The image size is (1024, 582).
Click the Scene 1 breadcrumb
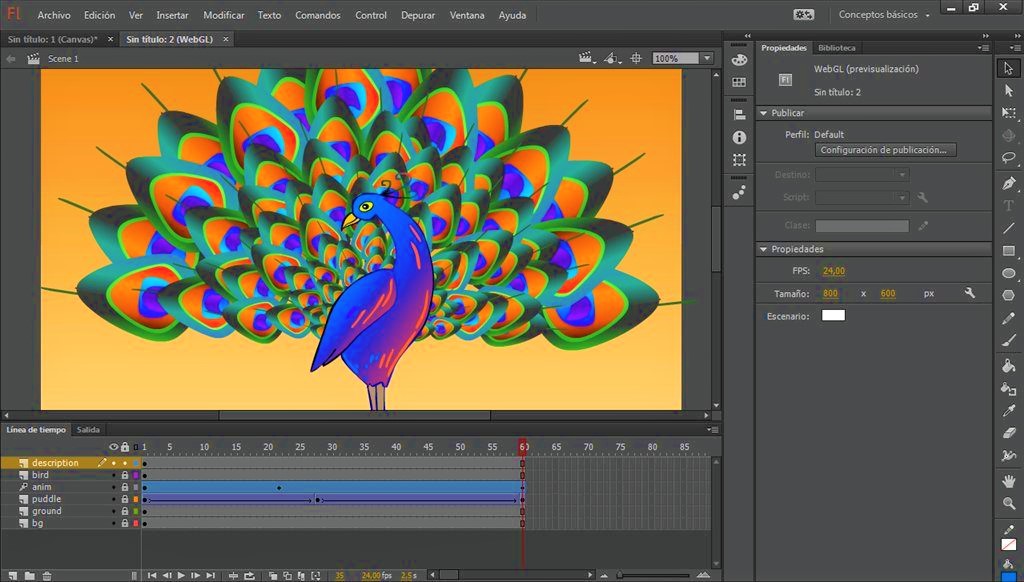click(x=62, y=58)
